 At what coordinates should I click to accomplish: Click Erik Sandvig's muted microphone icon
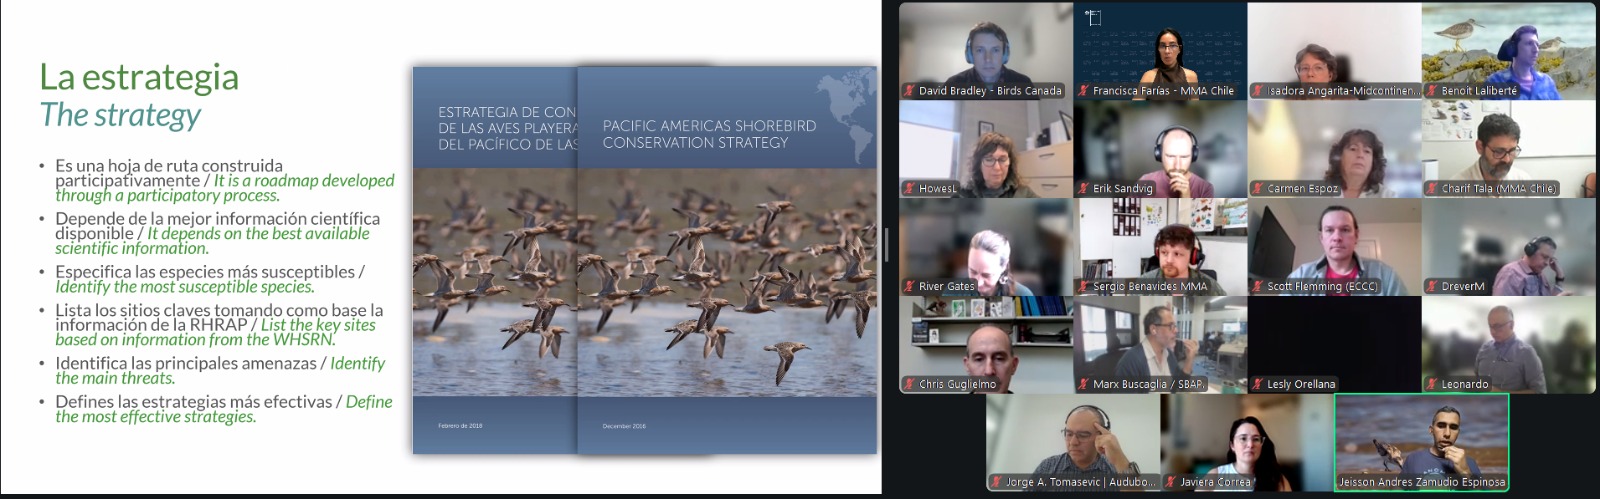click(x=1084, y=189)
